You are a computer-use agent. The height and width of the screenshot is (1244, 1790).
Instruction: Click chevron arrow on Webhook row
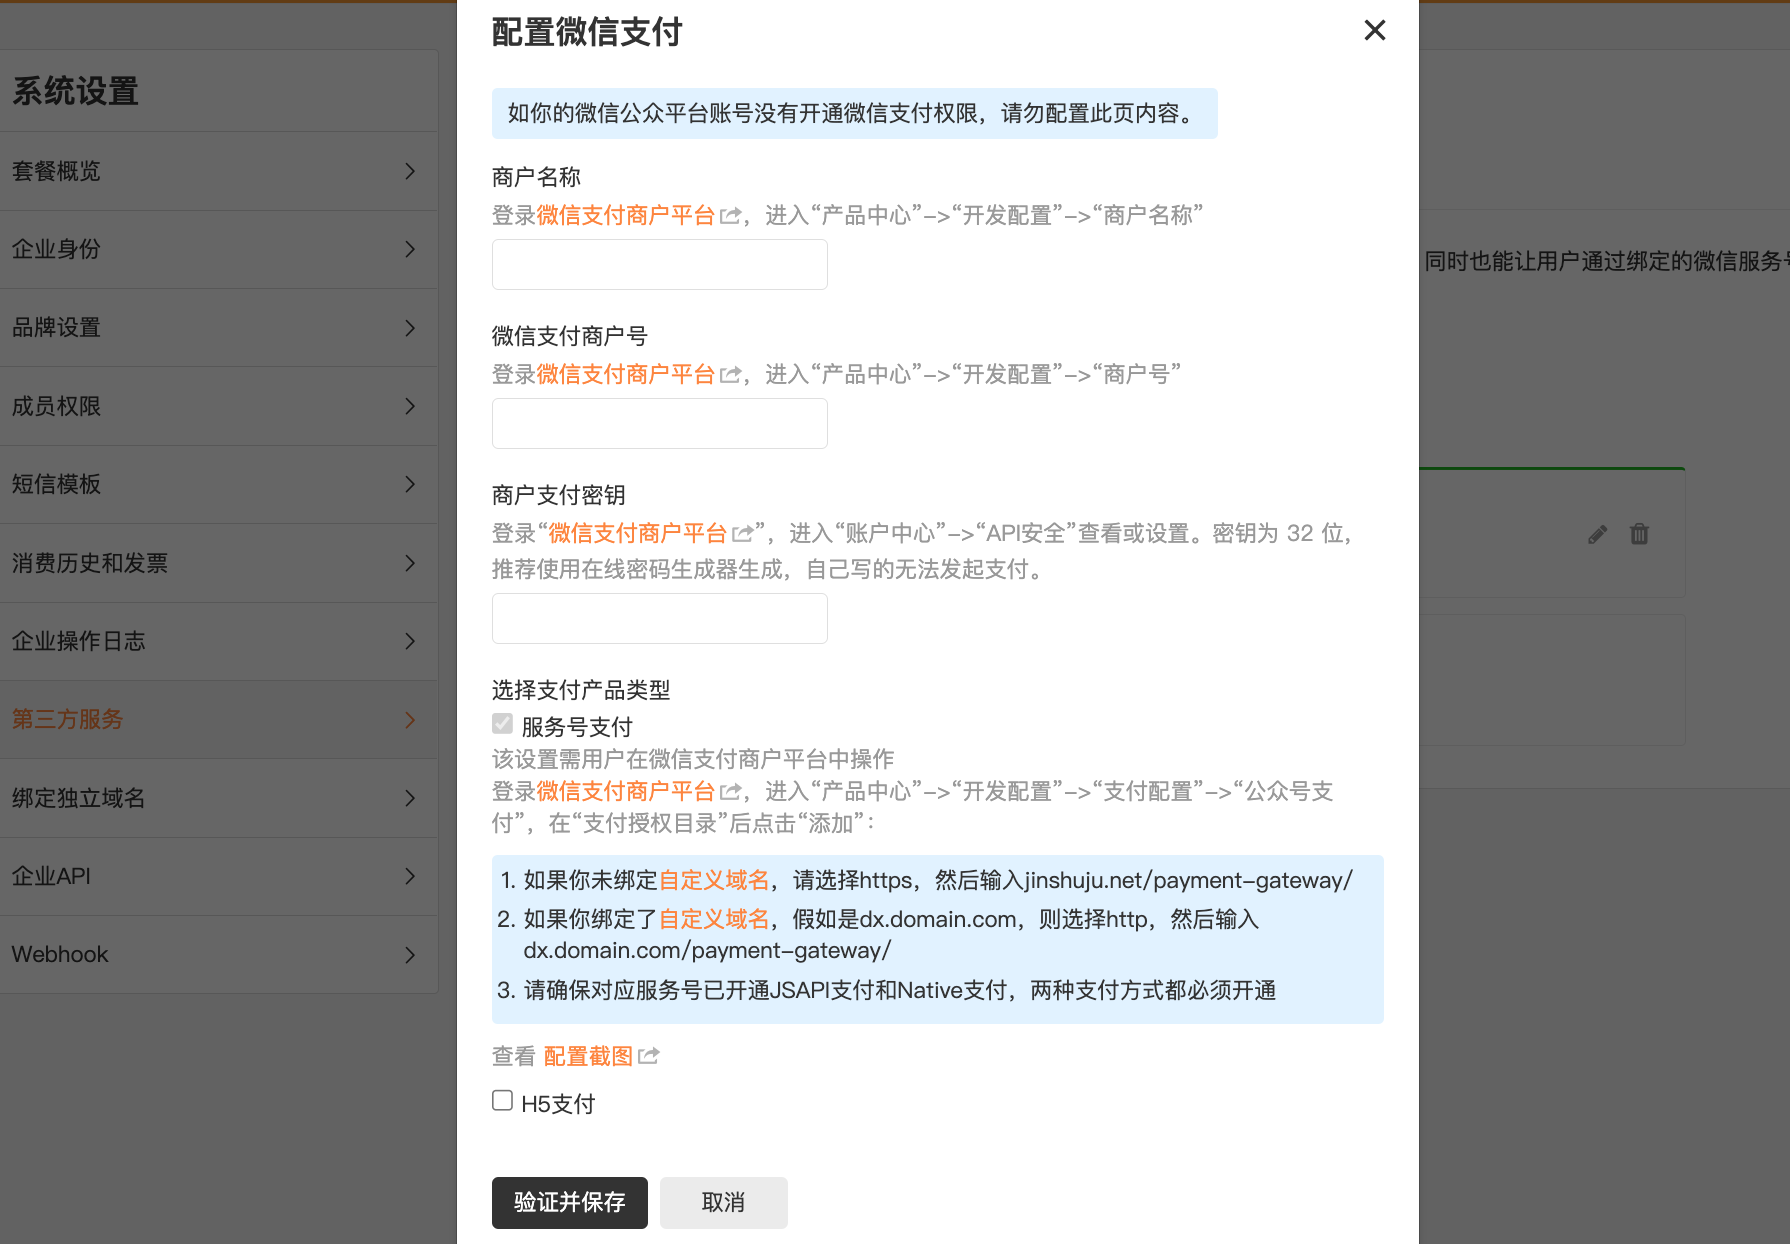point(410,955)
